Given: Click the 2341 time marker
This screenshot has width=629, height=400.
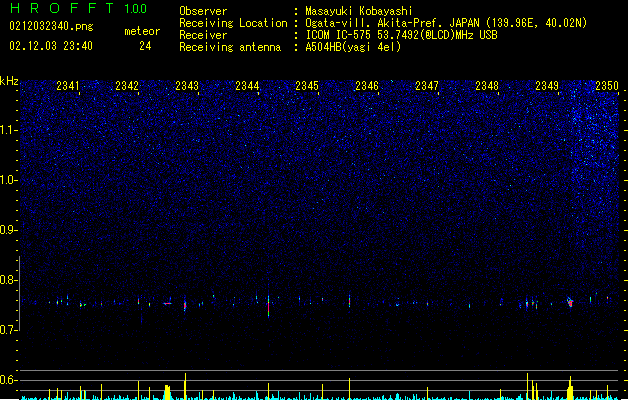Looking at the screenshot, I should pos(68,86).
